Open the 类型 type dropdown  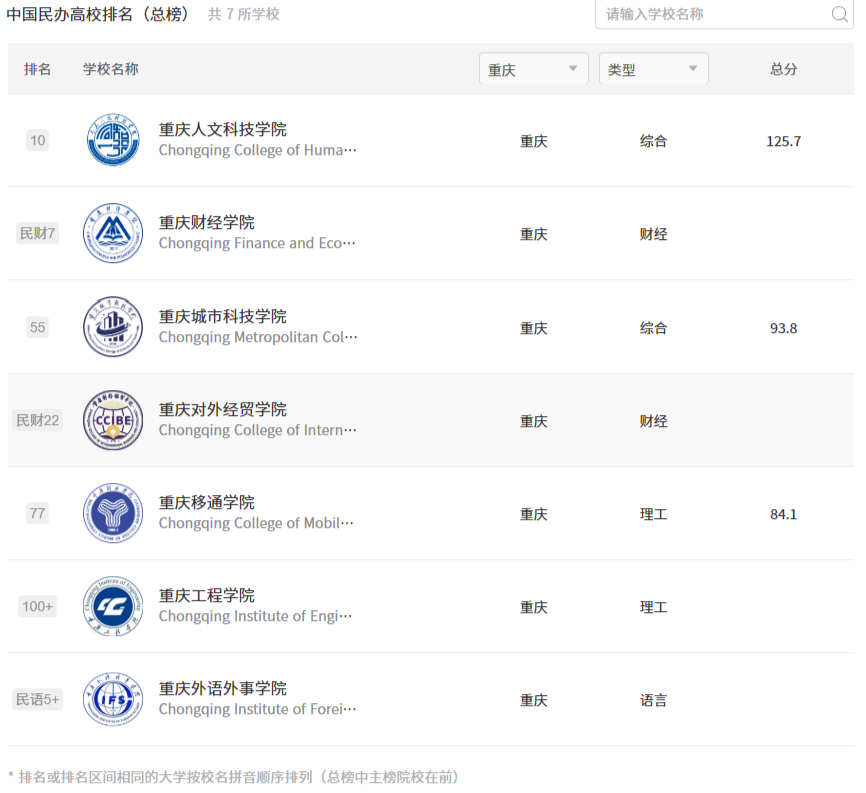[653, 68]
